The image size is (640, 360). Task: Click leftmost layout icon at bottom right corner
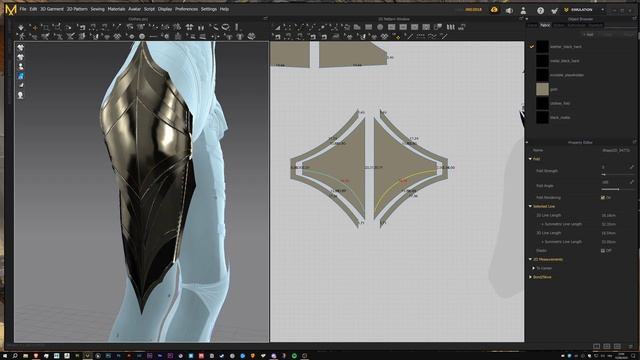tap(596, 346)
